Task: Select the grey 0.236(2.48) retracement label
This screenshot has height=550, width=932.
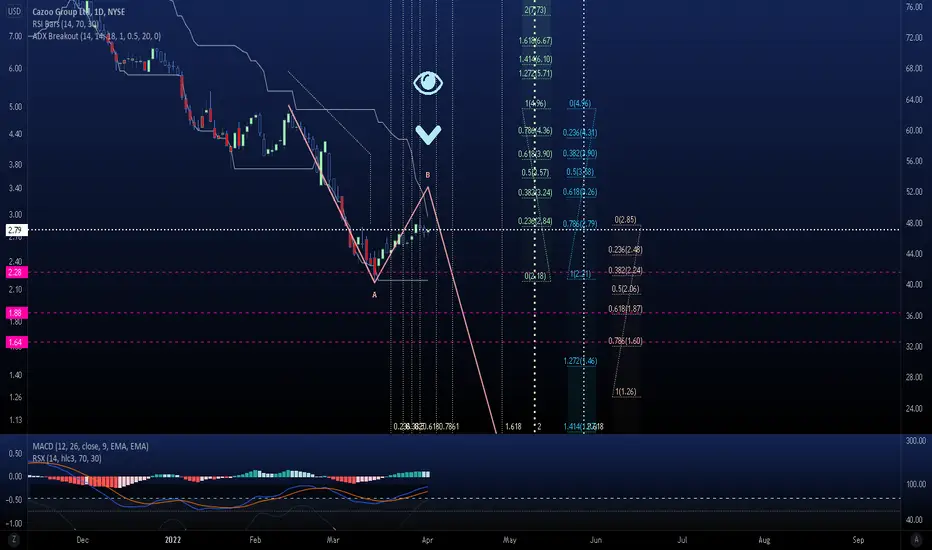Action: (x=625, y=249)
